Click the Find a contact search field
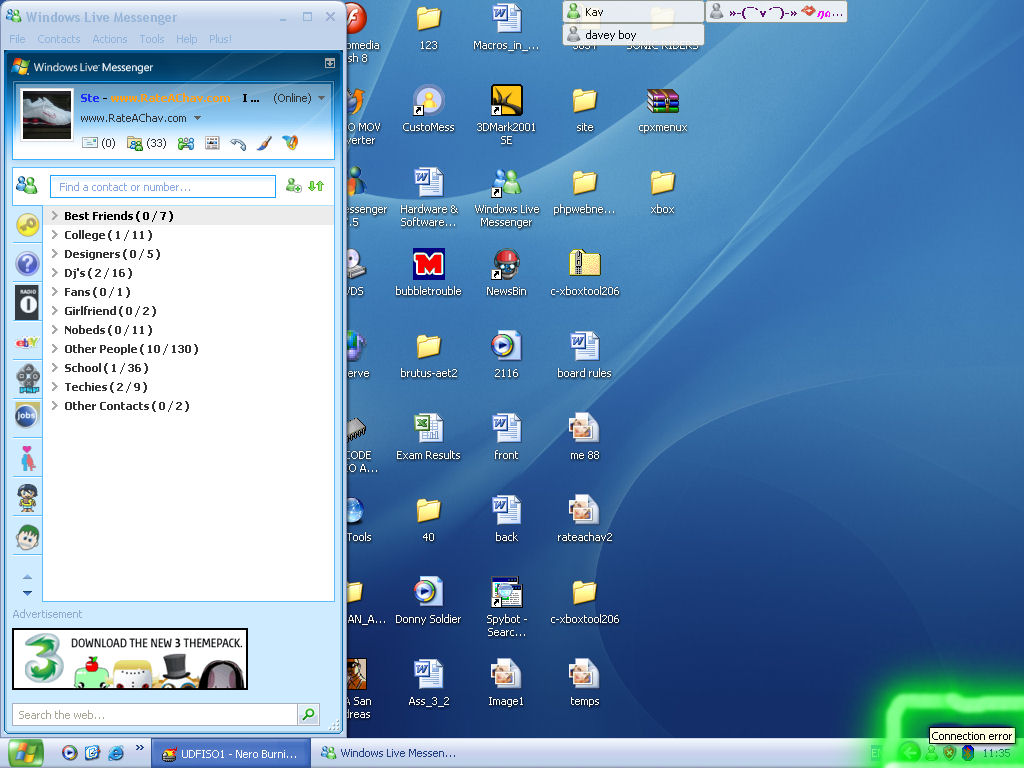Screen dimensions: 1024x768 pyautogui.click(x=162, y=187)
